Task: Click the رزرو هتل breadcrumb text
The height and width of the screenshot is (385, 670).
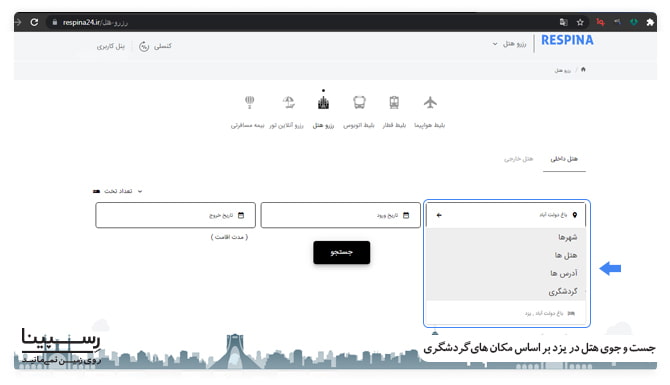Action: pyautogui.click(x=562, y=70)
